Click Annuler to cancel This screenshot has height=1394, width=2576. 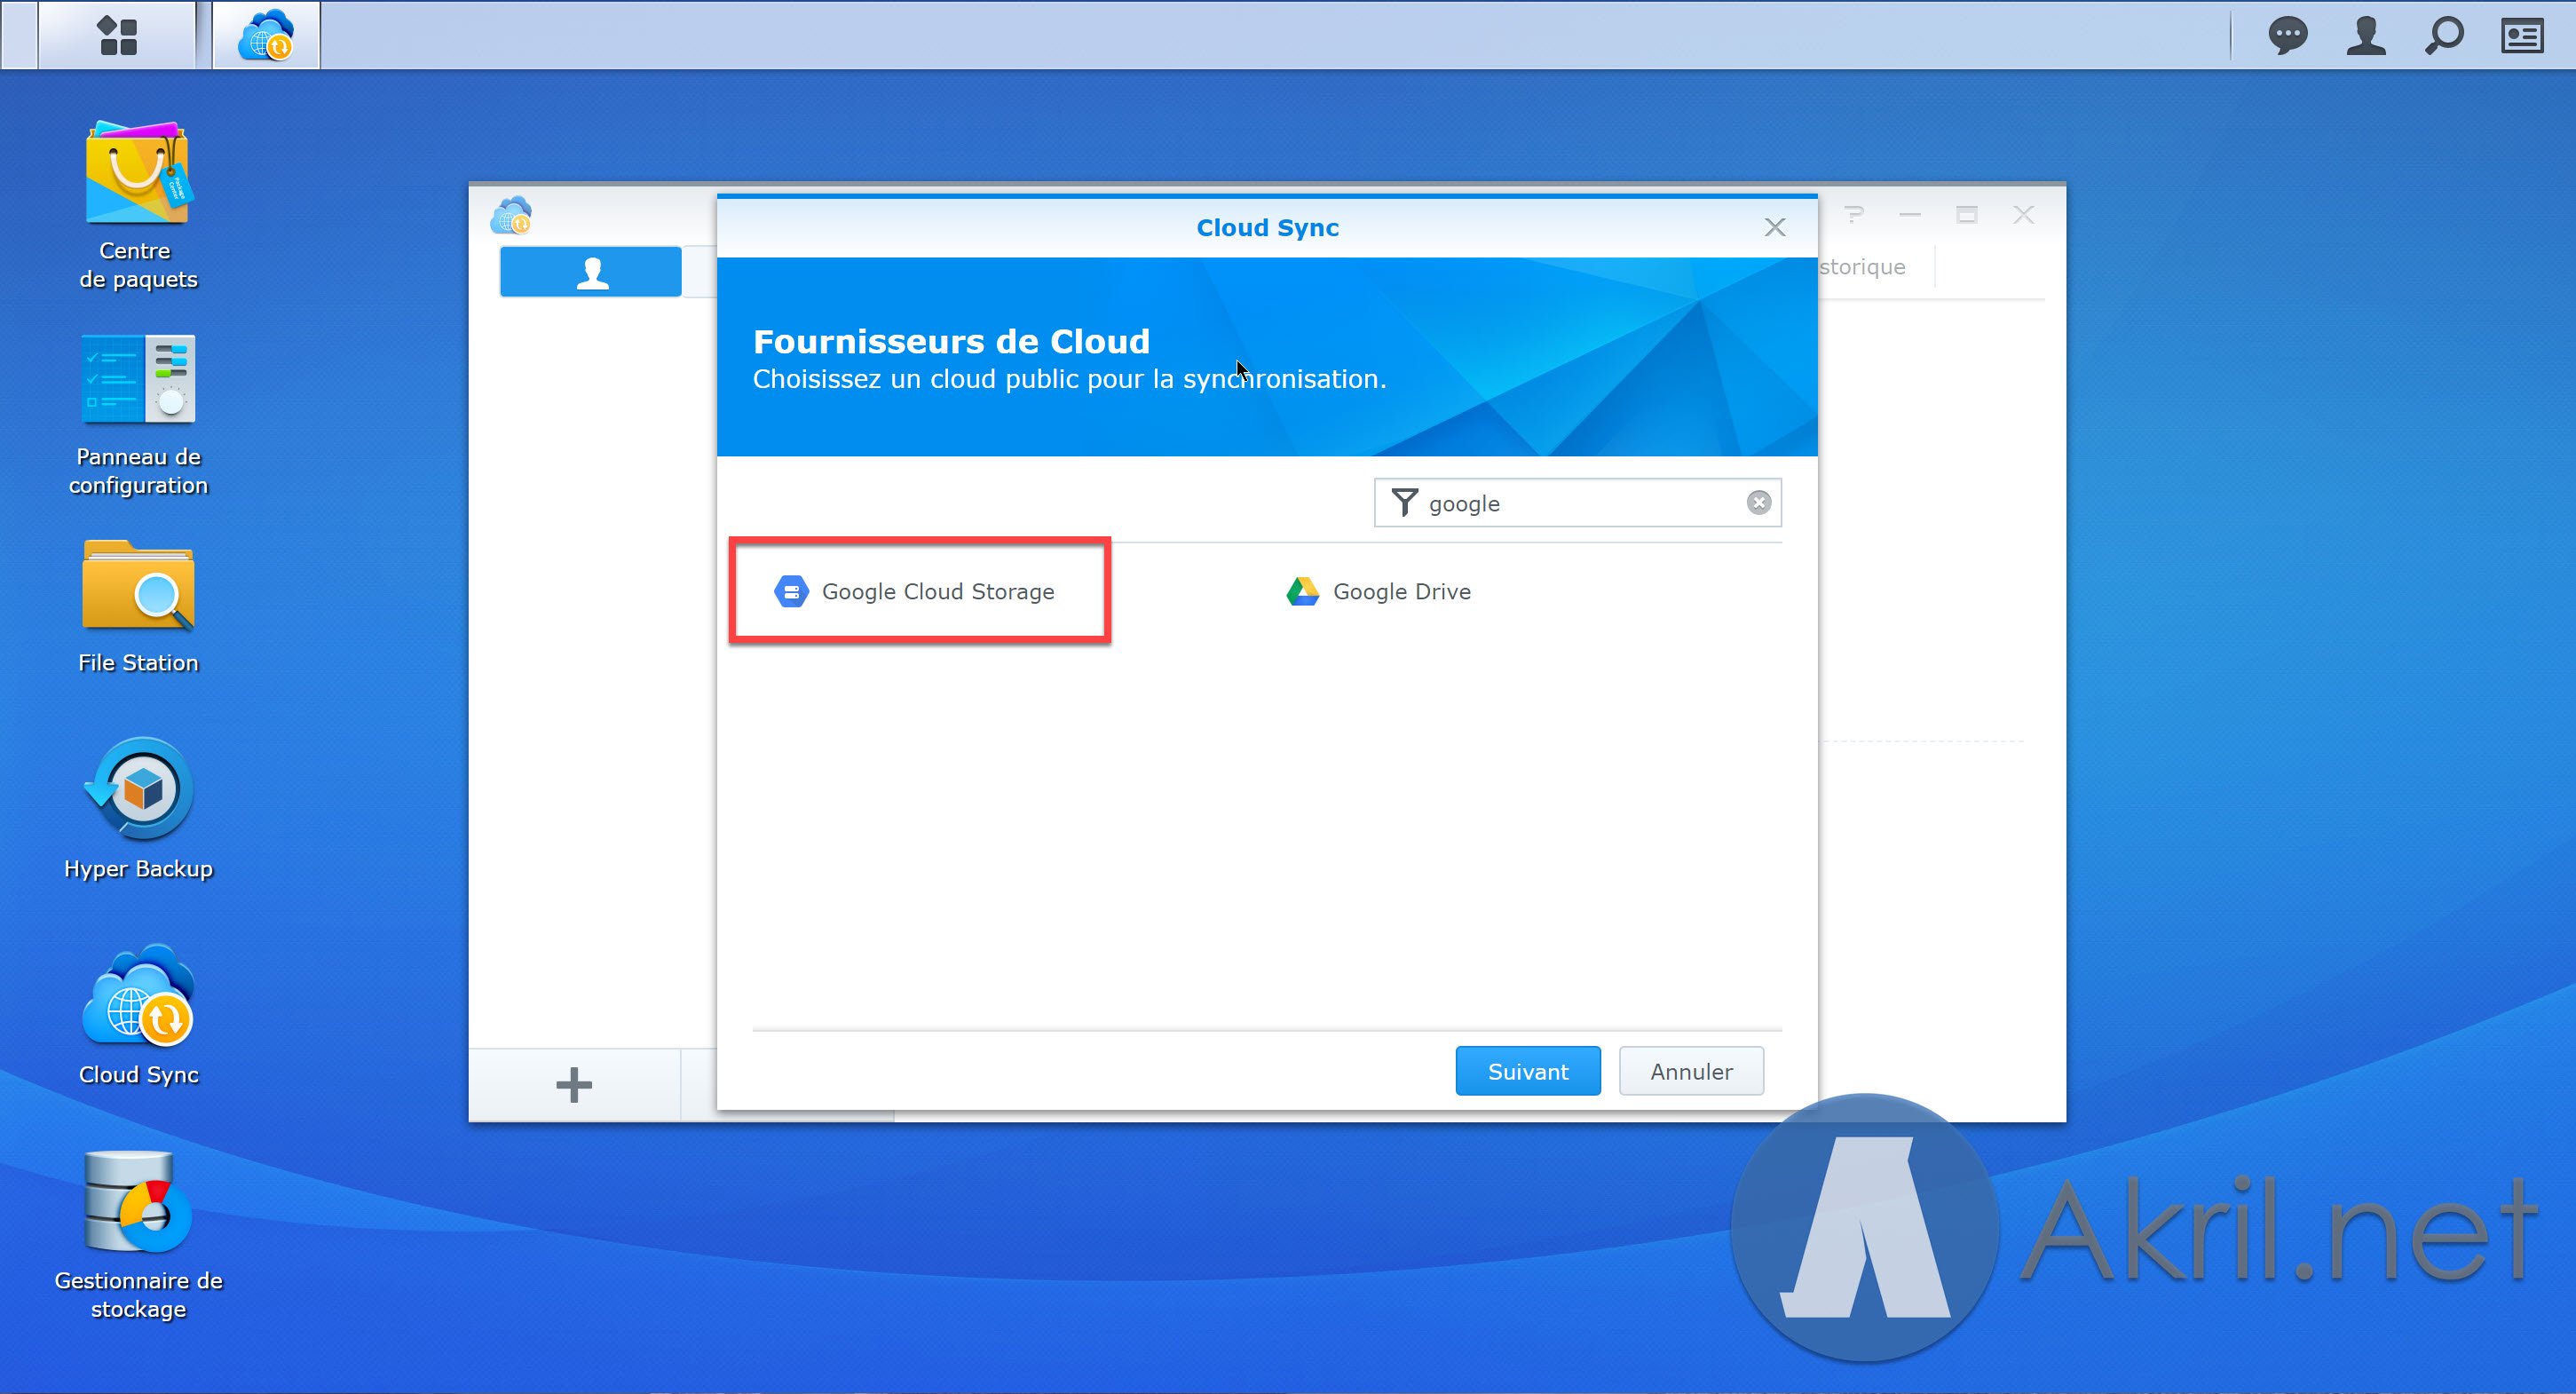click(x=1691, y=1071)
